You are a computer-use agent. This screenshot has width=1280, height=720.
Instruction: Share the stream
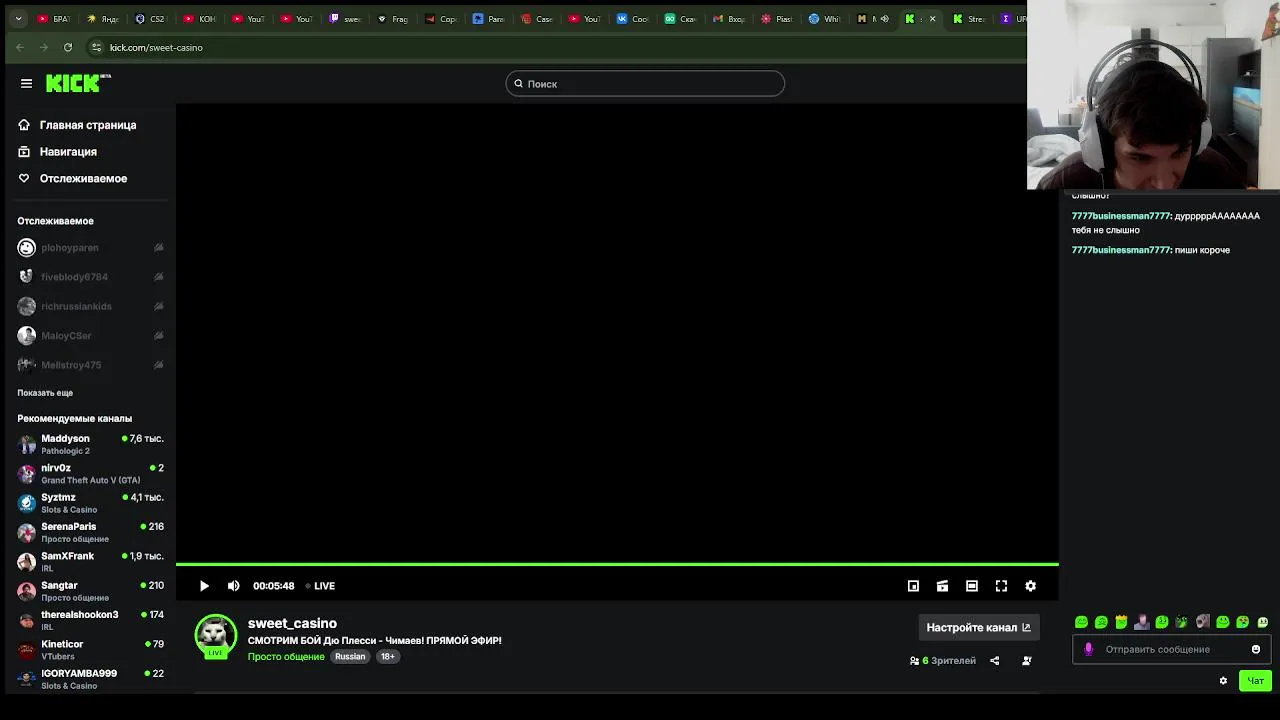994,661
